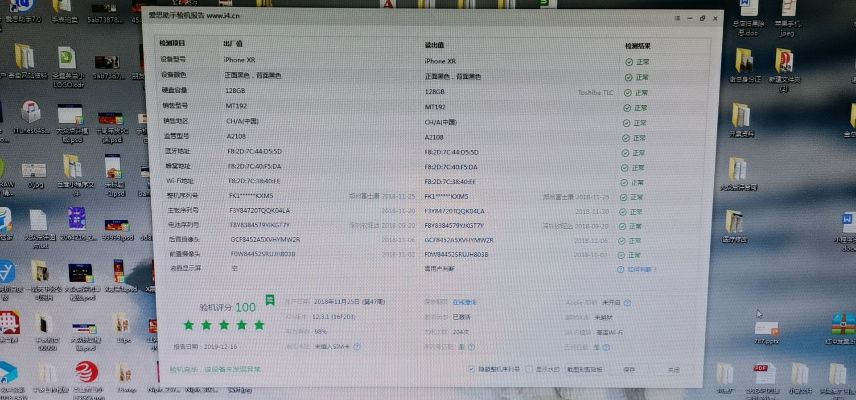Image resolution: width=856 pixels, height=400 pixels.
Task: Click the 截图到剪贴板 button
Action: coord(585,369)
